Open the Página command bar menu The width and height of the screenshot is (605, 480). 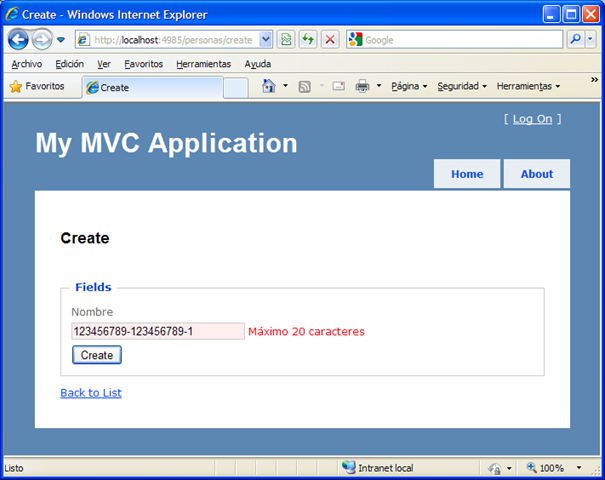click(409, 86)
